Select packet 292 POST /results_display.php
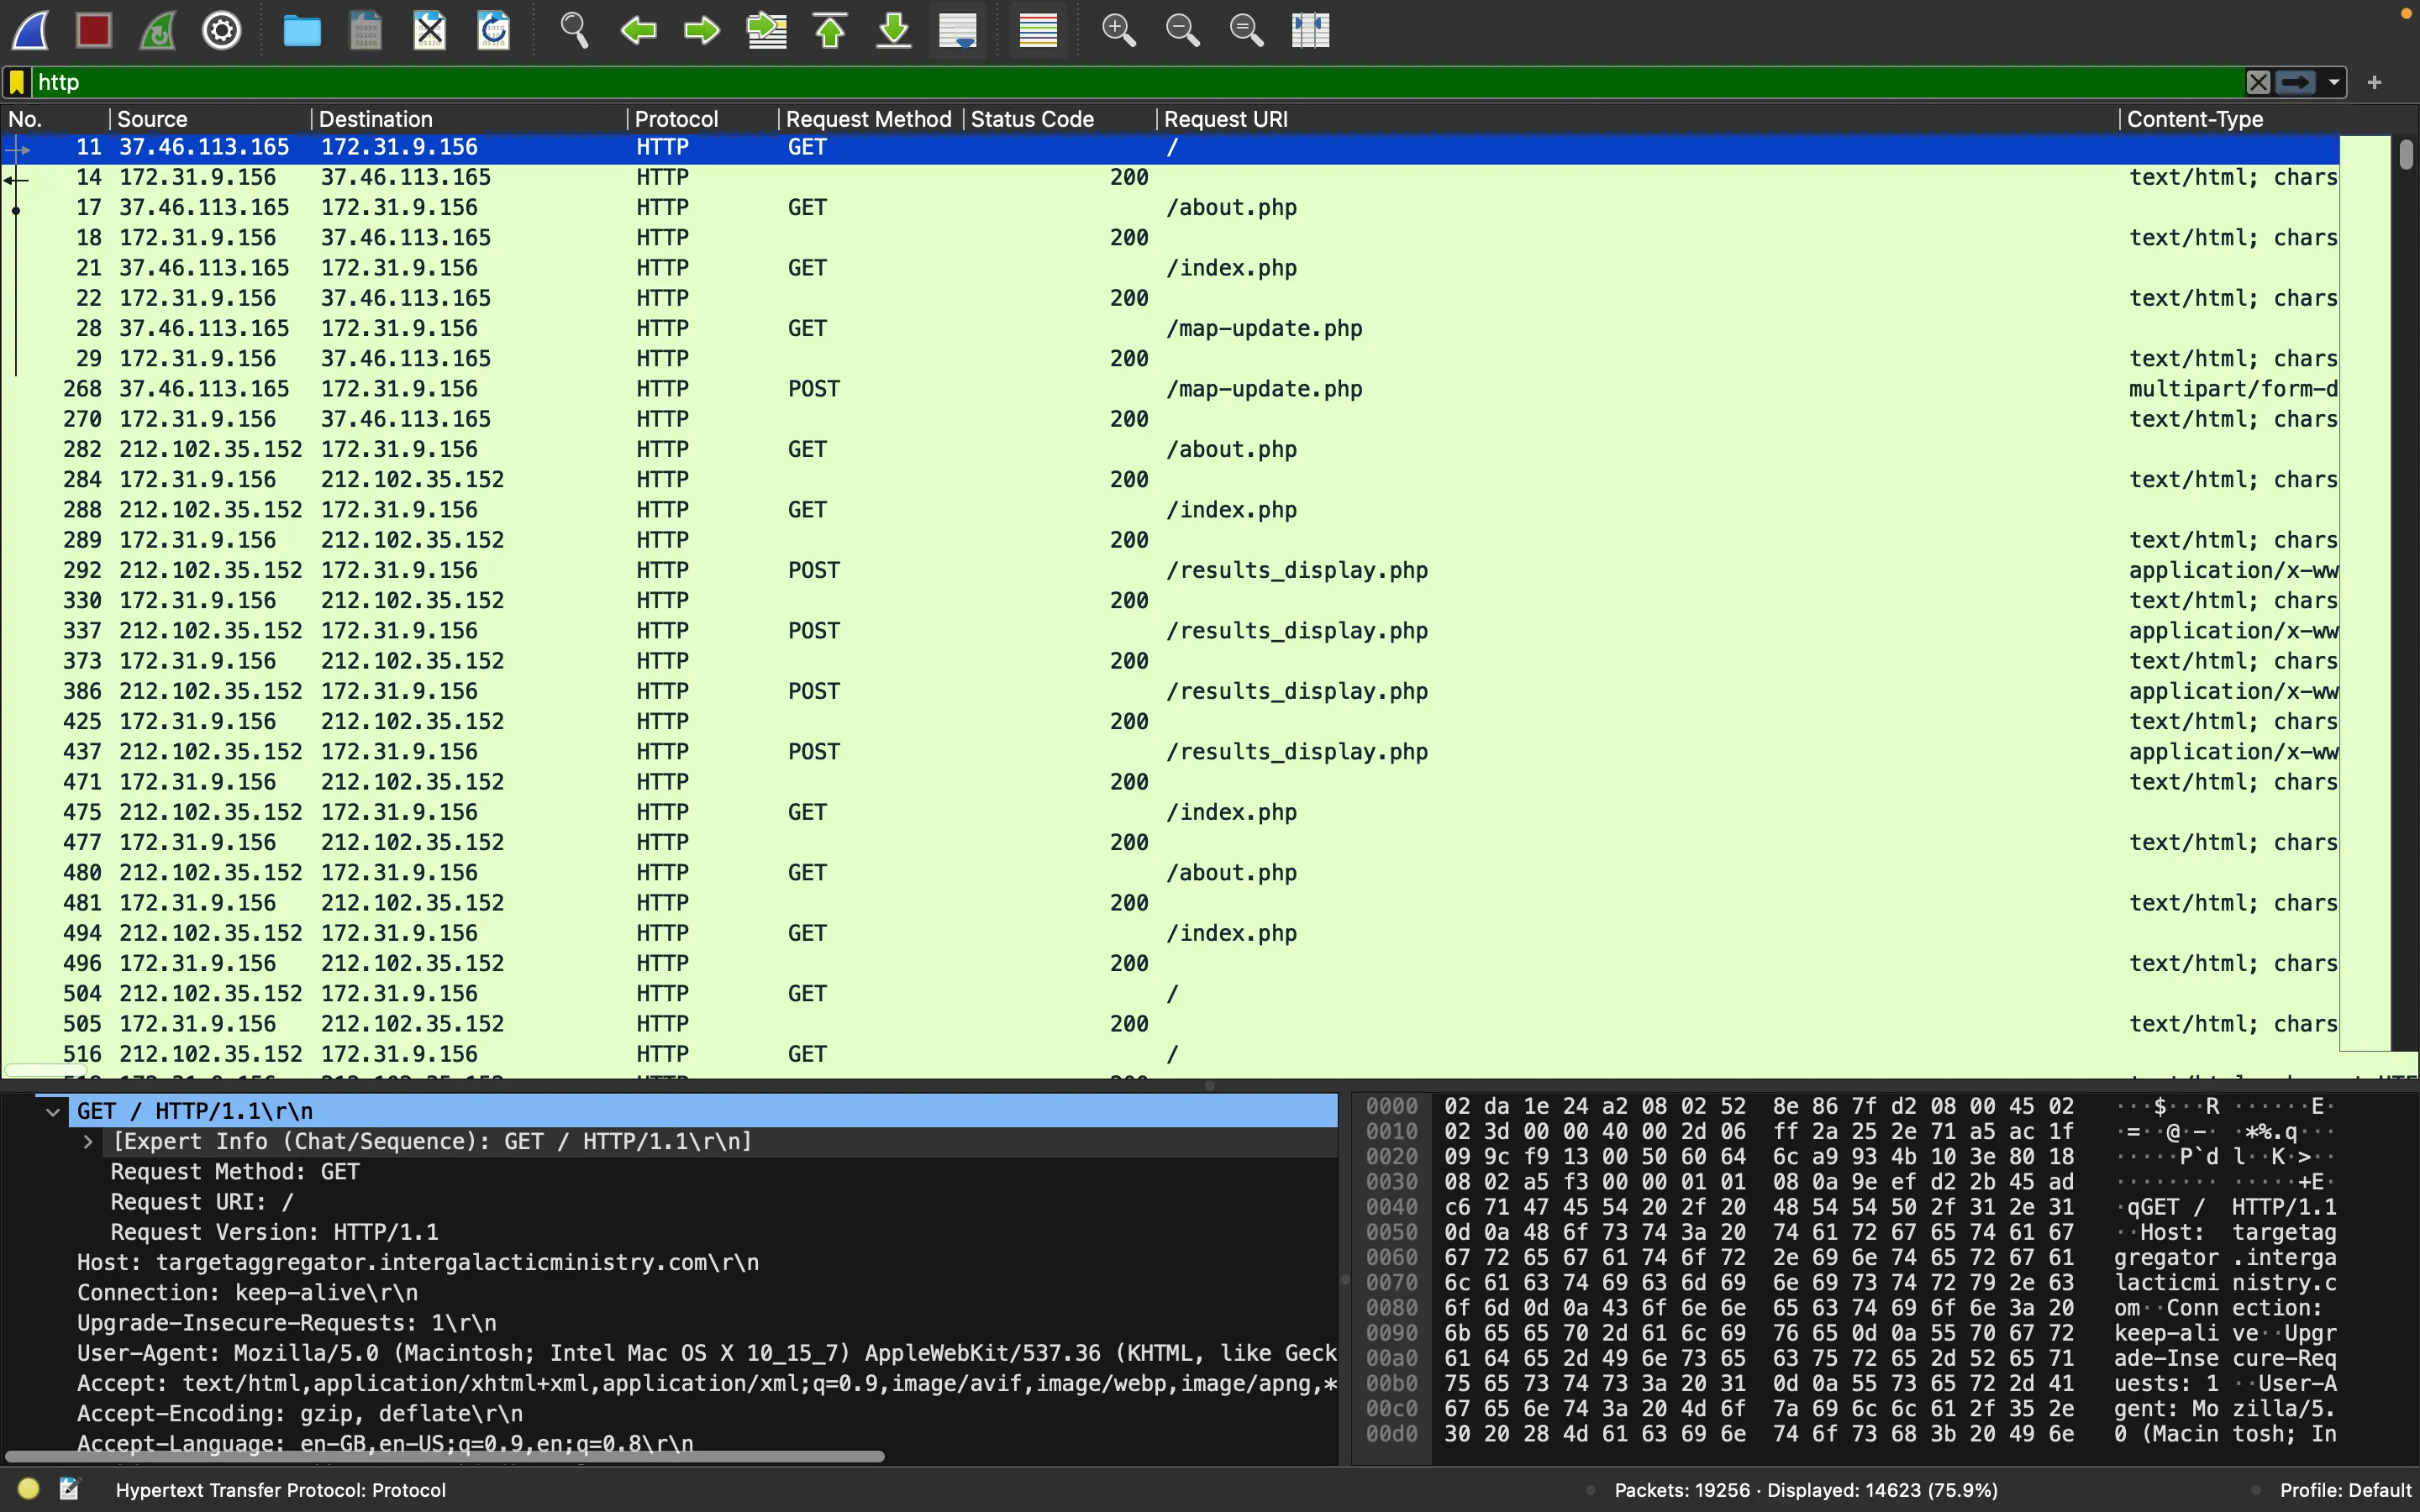 click(1170, 570)
